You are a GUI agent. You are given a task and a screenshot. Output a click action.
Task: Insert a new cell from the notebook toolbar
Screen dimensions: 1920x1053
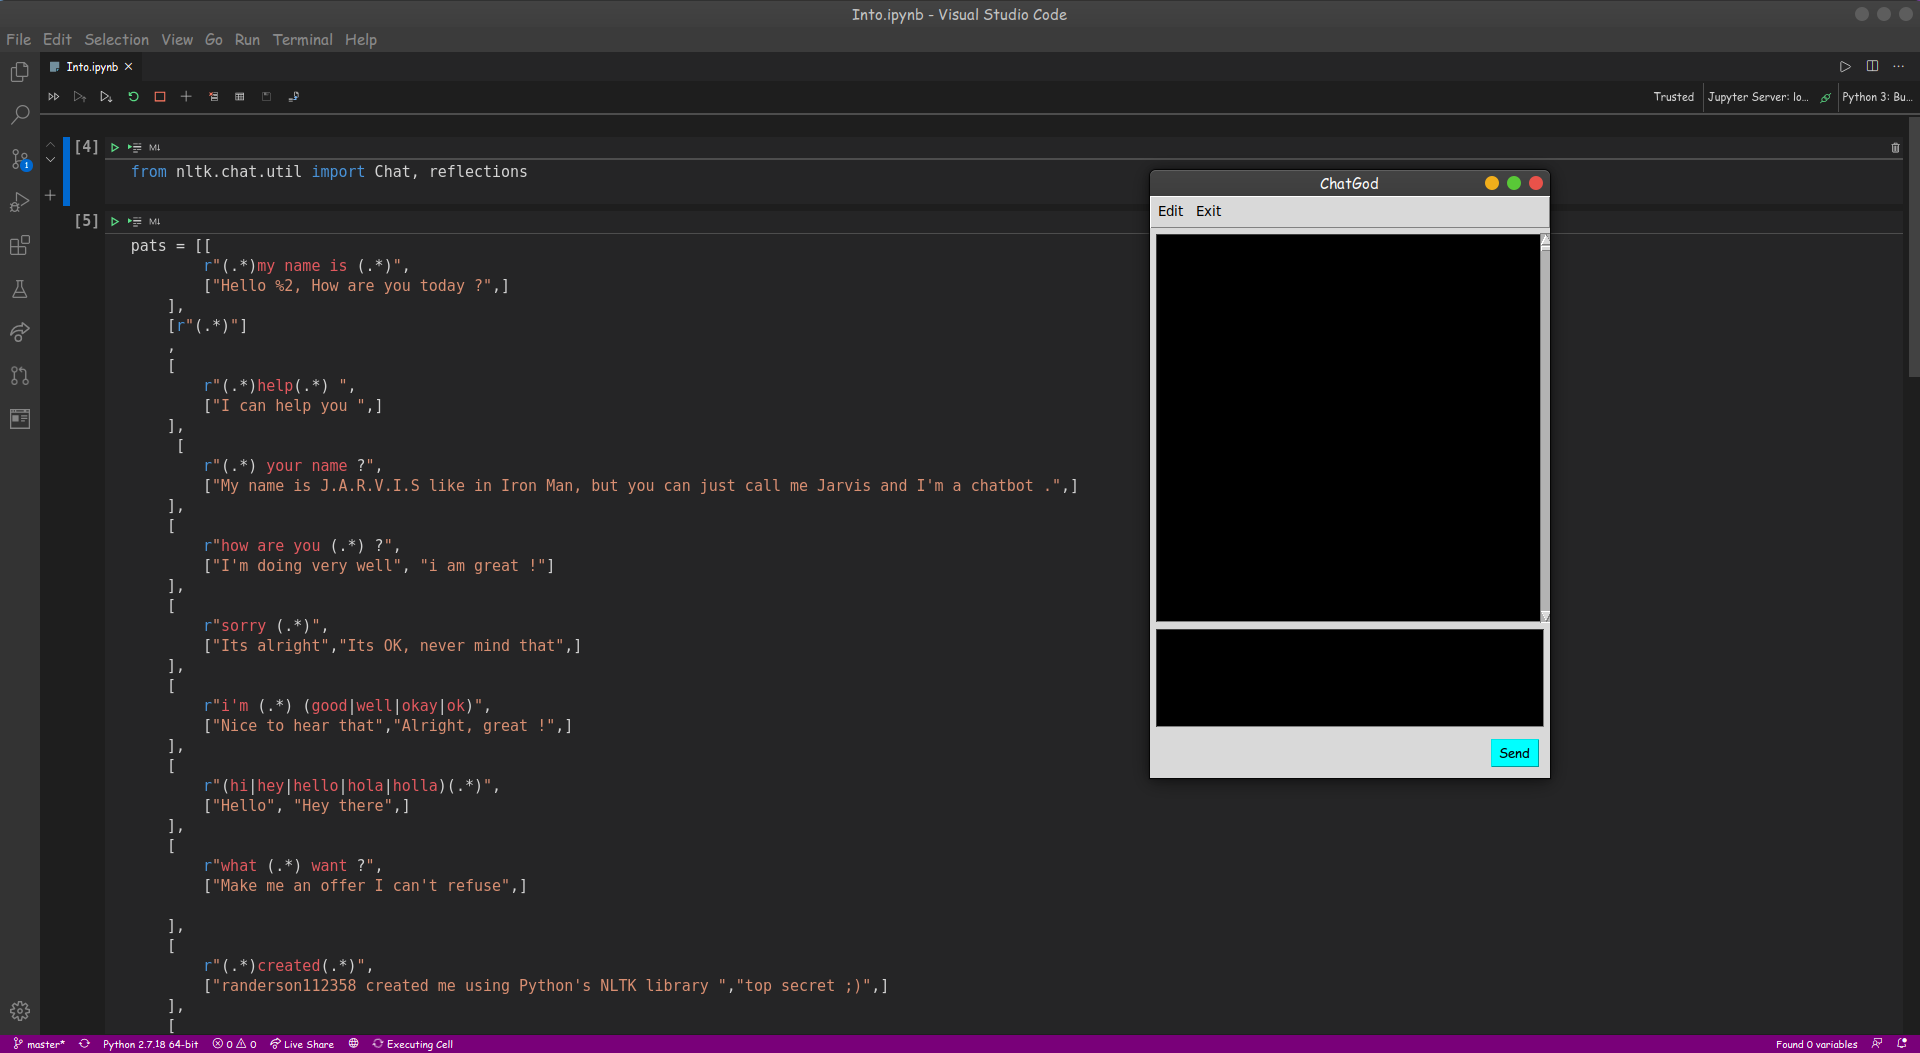[x=186, y=97]
